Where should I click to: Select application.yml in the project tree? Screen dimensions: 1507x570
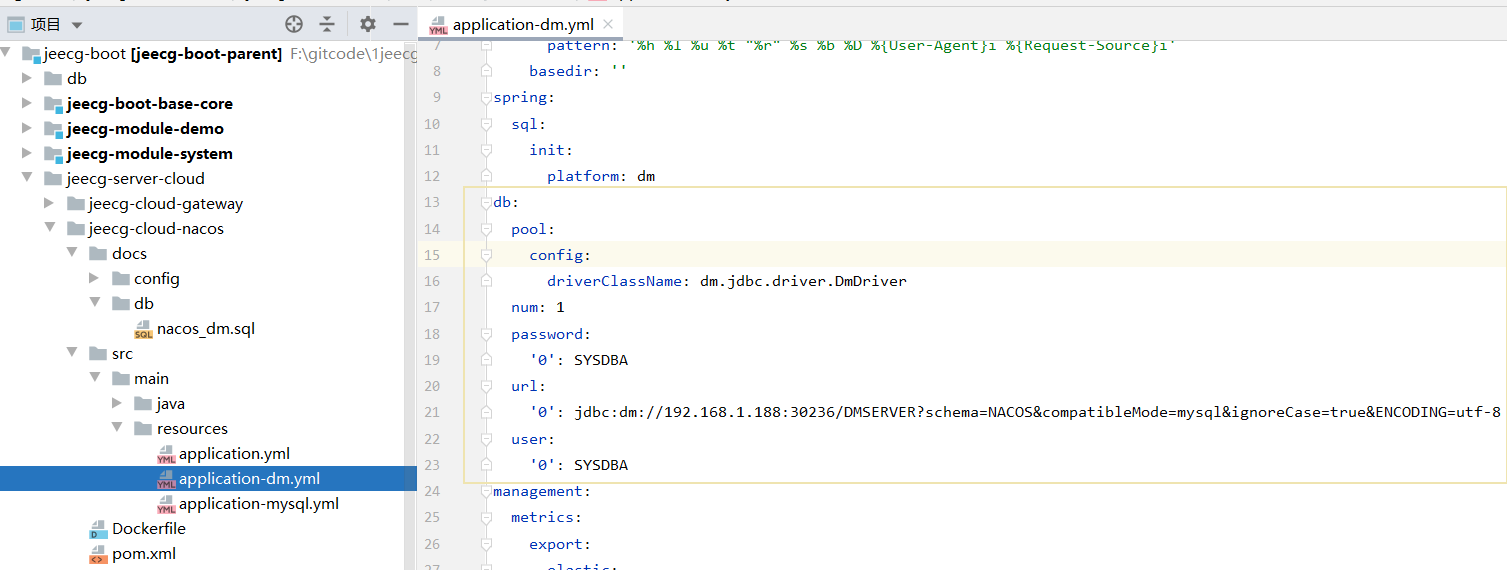click(x=234, y=454)
